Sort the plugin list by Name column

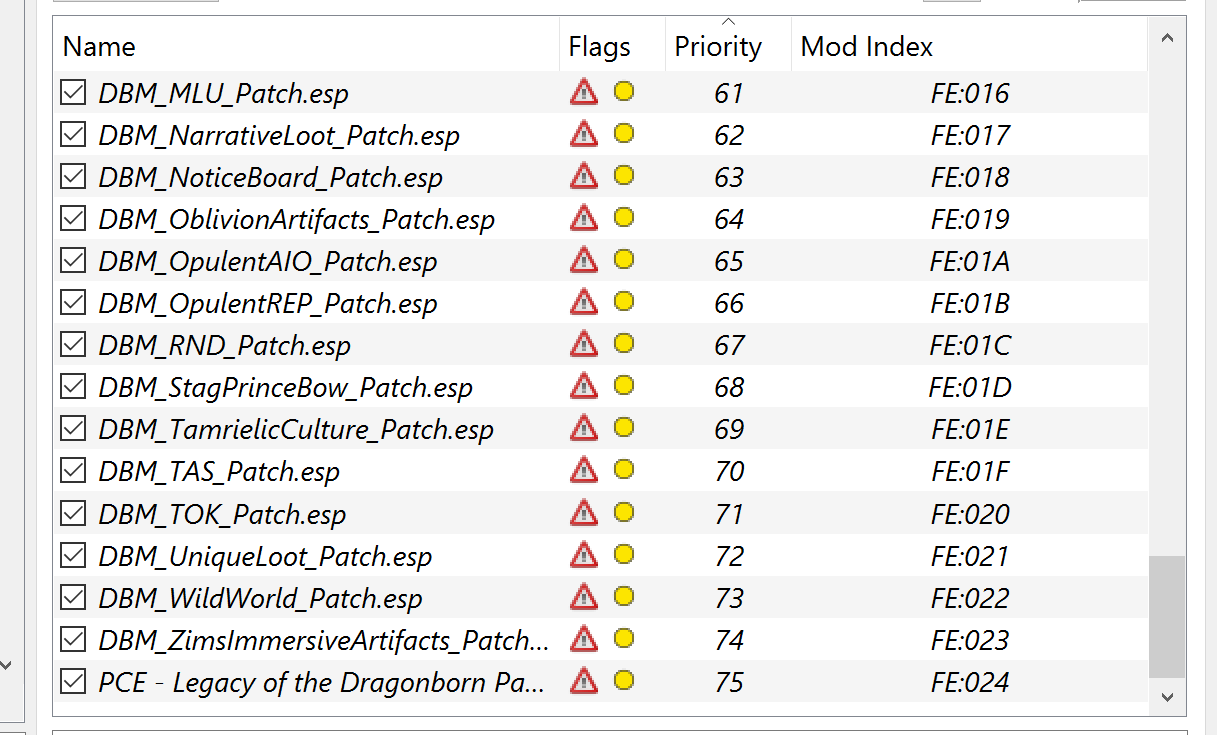click(x=100, y=47)
